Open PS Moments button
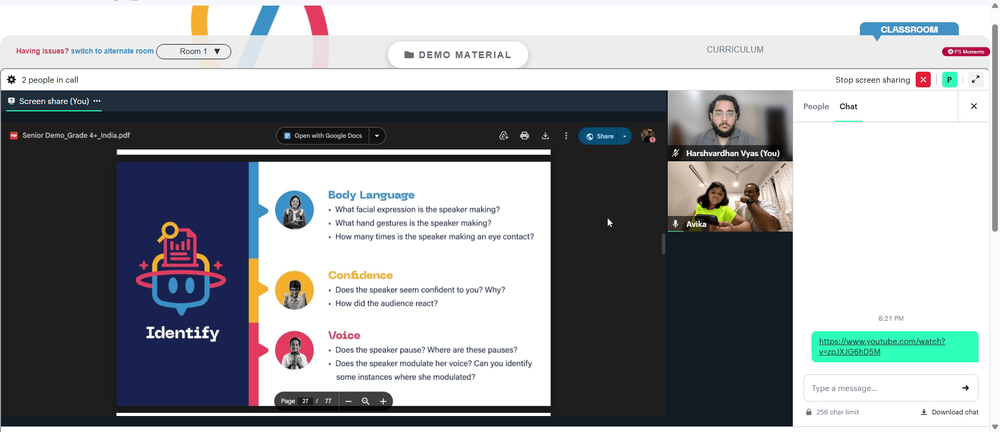 966,52
